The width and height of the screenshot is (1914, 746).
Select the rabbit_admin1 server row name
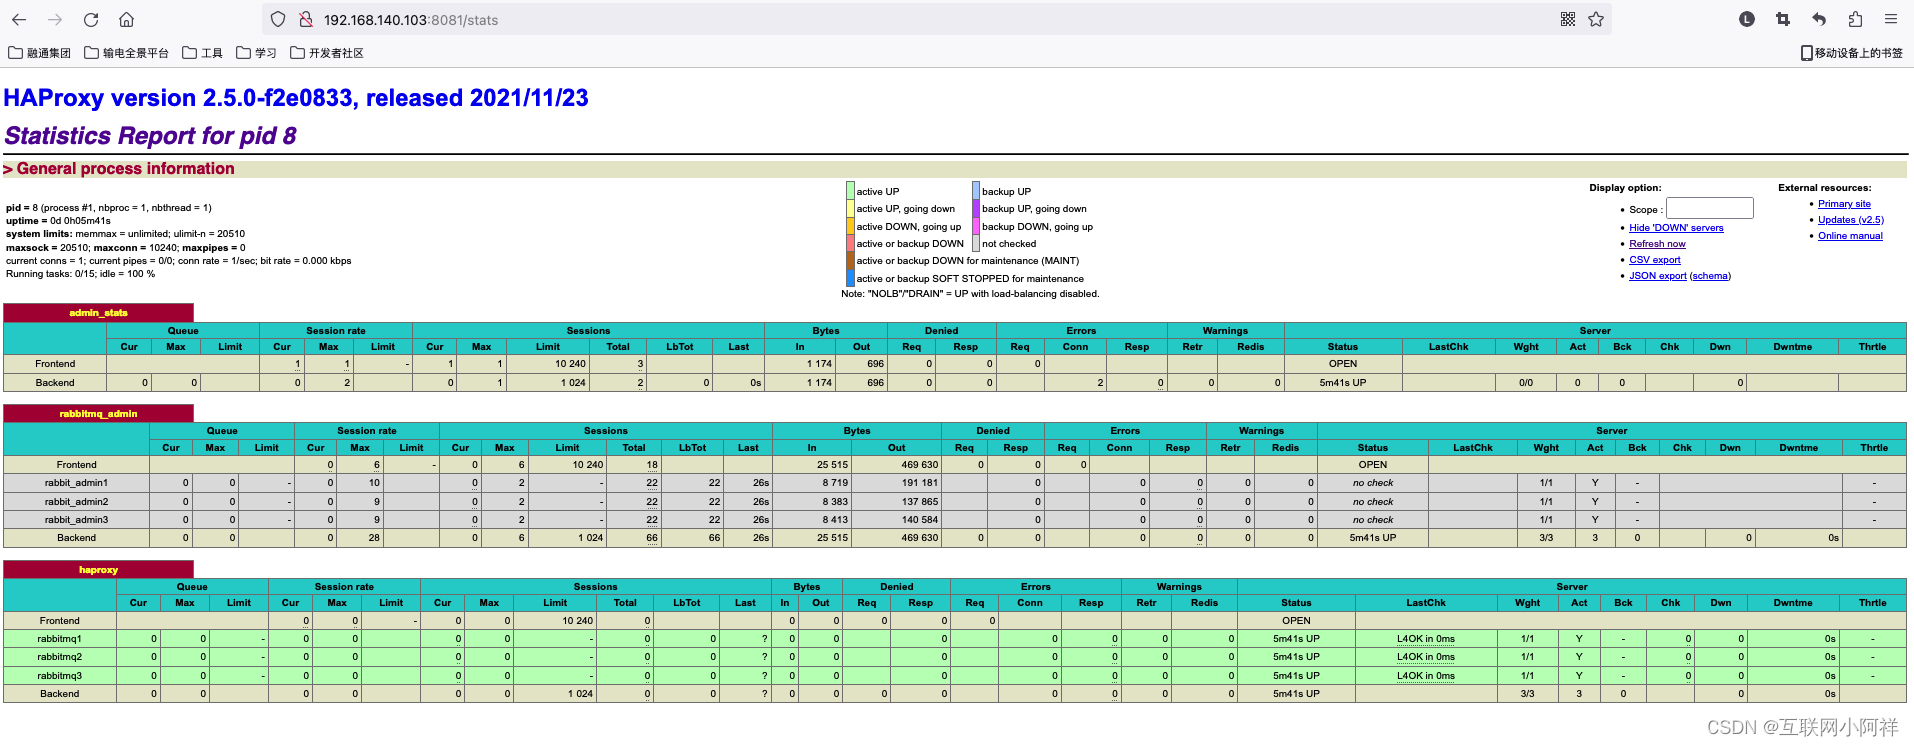click(x=76, y=483)
